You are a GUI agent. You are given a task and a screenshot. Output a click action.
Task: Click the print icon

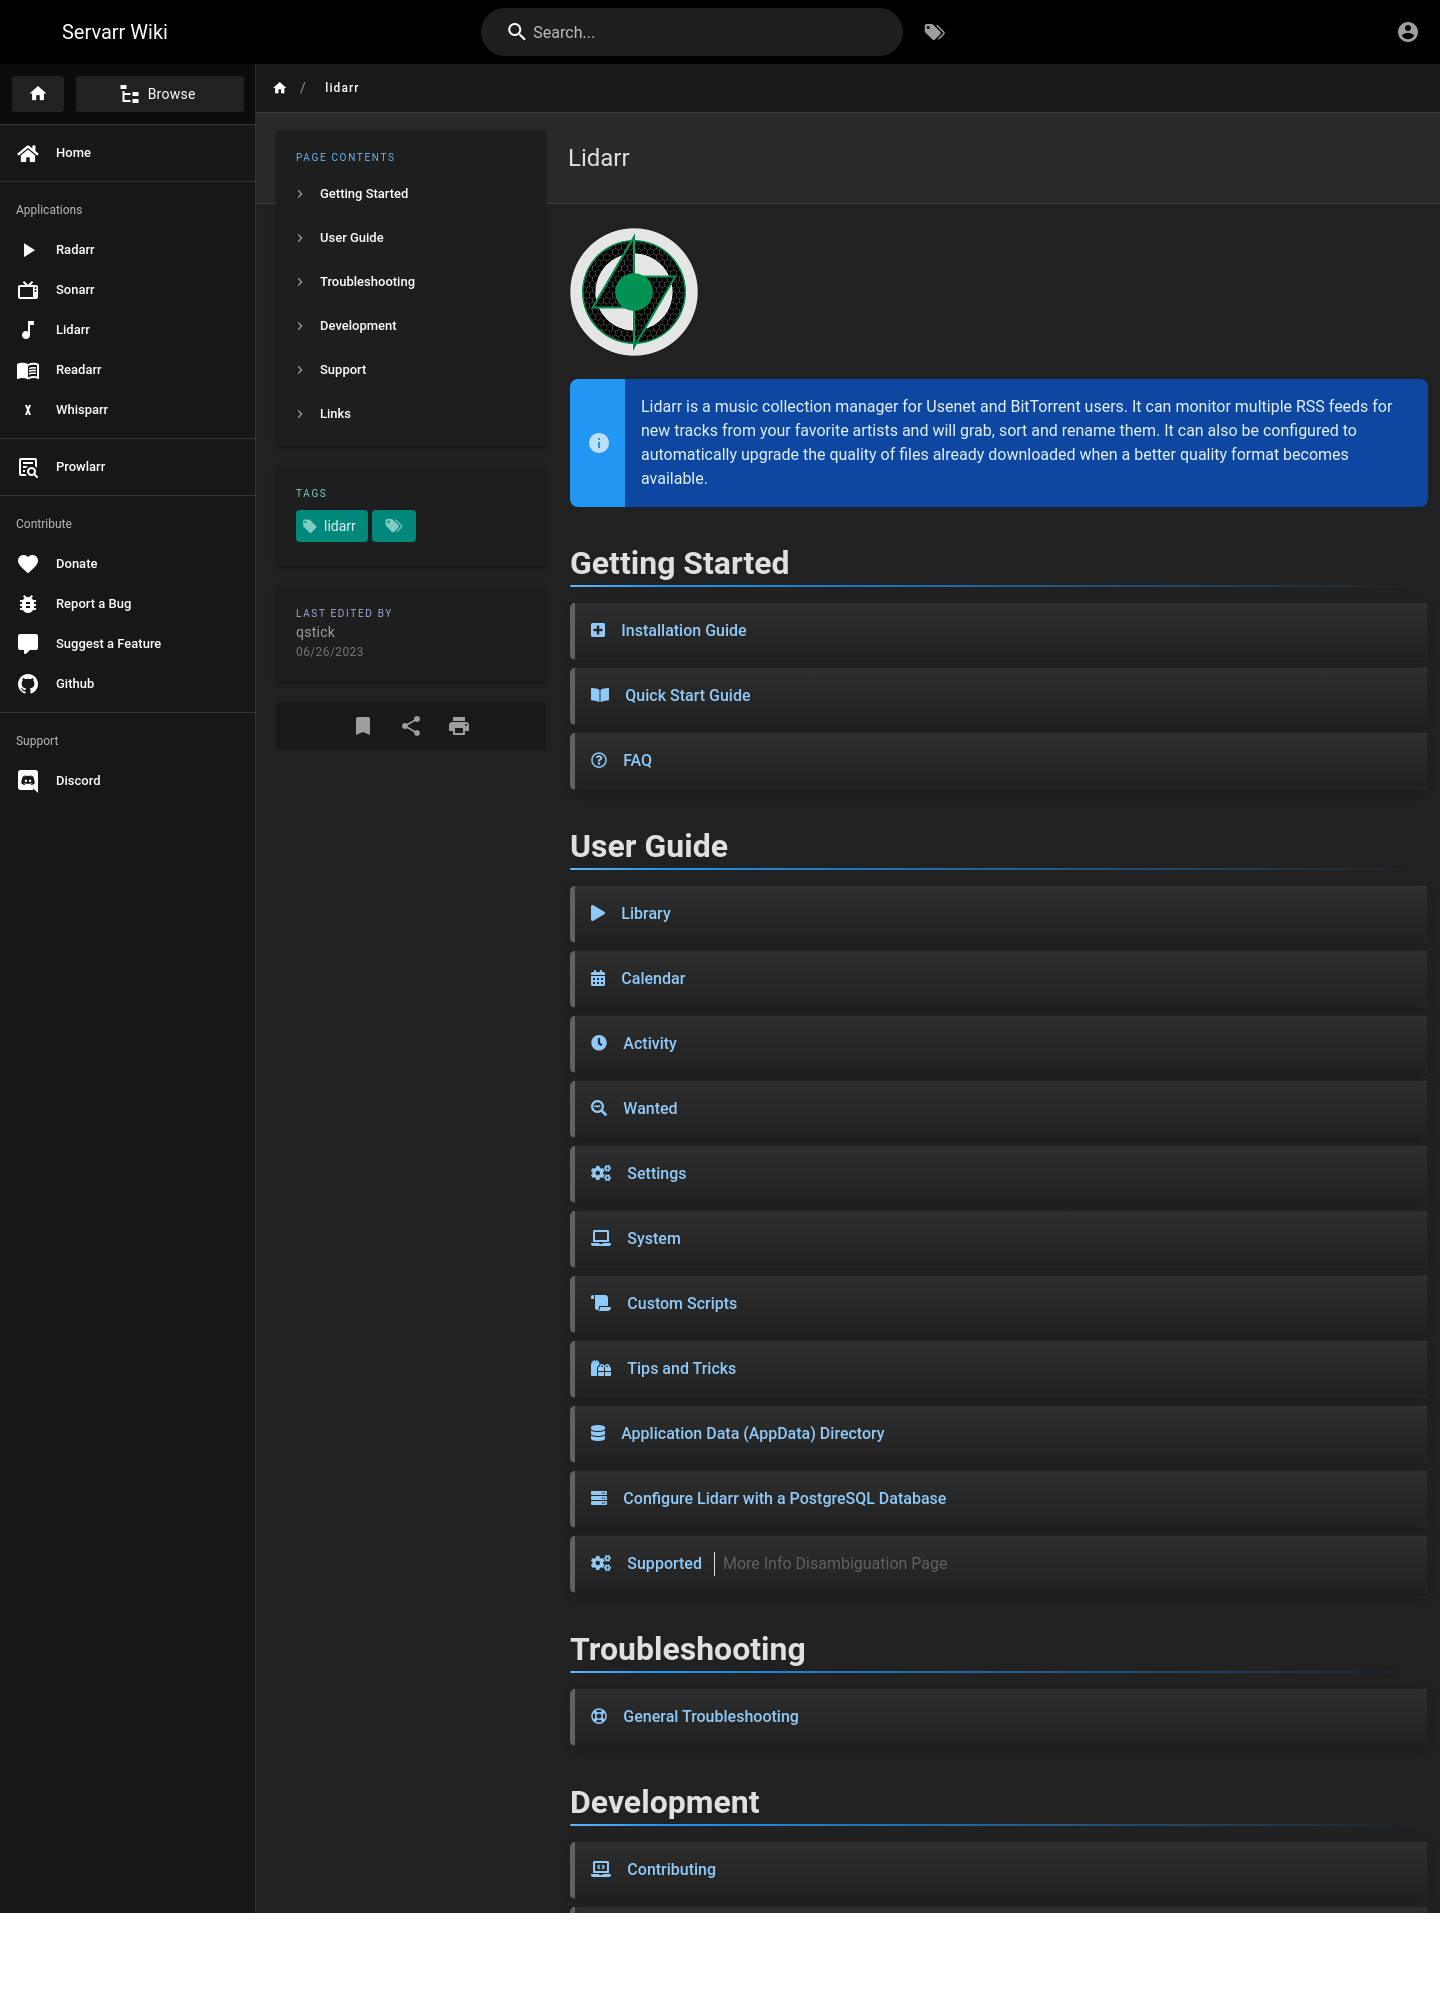459,726
